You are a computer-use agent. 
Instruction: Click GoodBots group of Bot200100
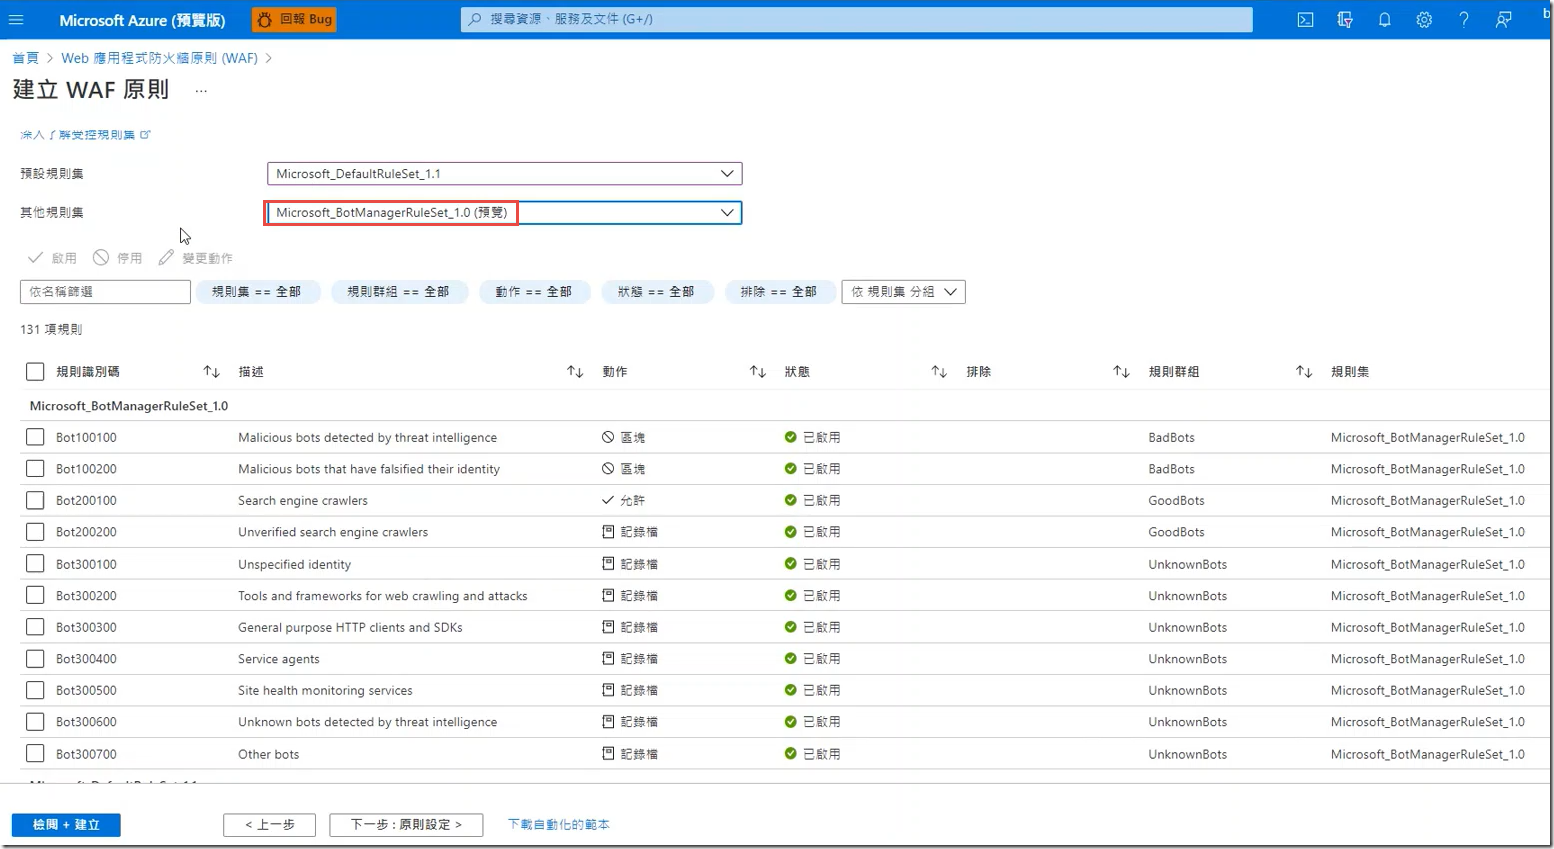pyautogui.click(x=1176, y=501)
